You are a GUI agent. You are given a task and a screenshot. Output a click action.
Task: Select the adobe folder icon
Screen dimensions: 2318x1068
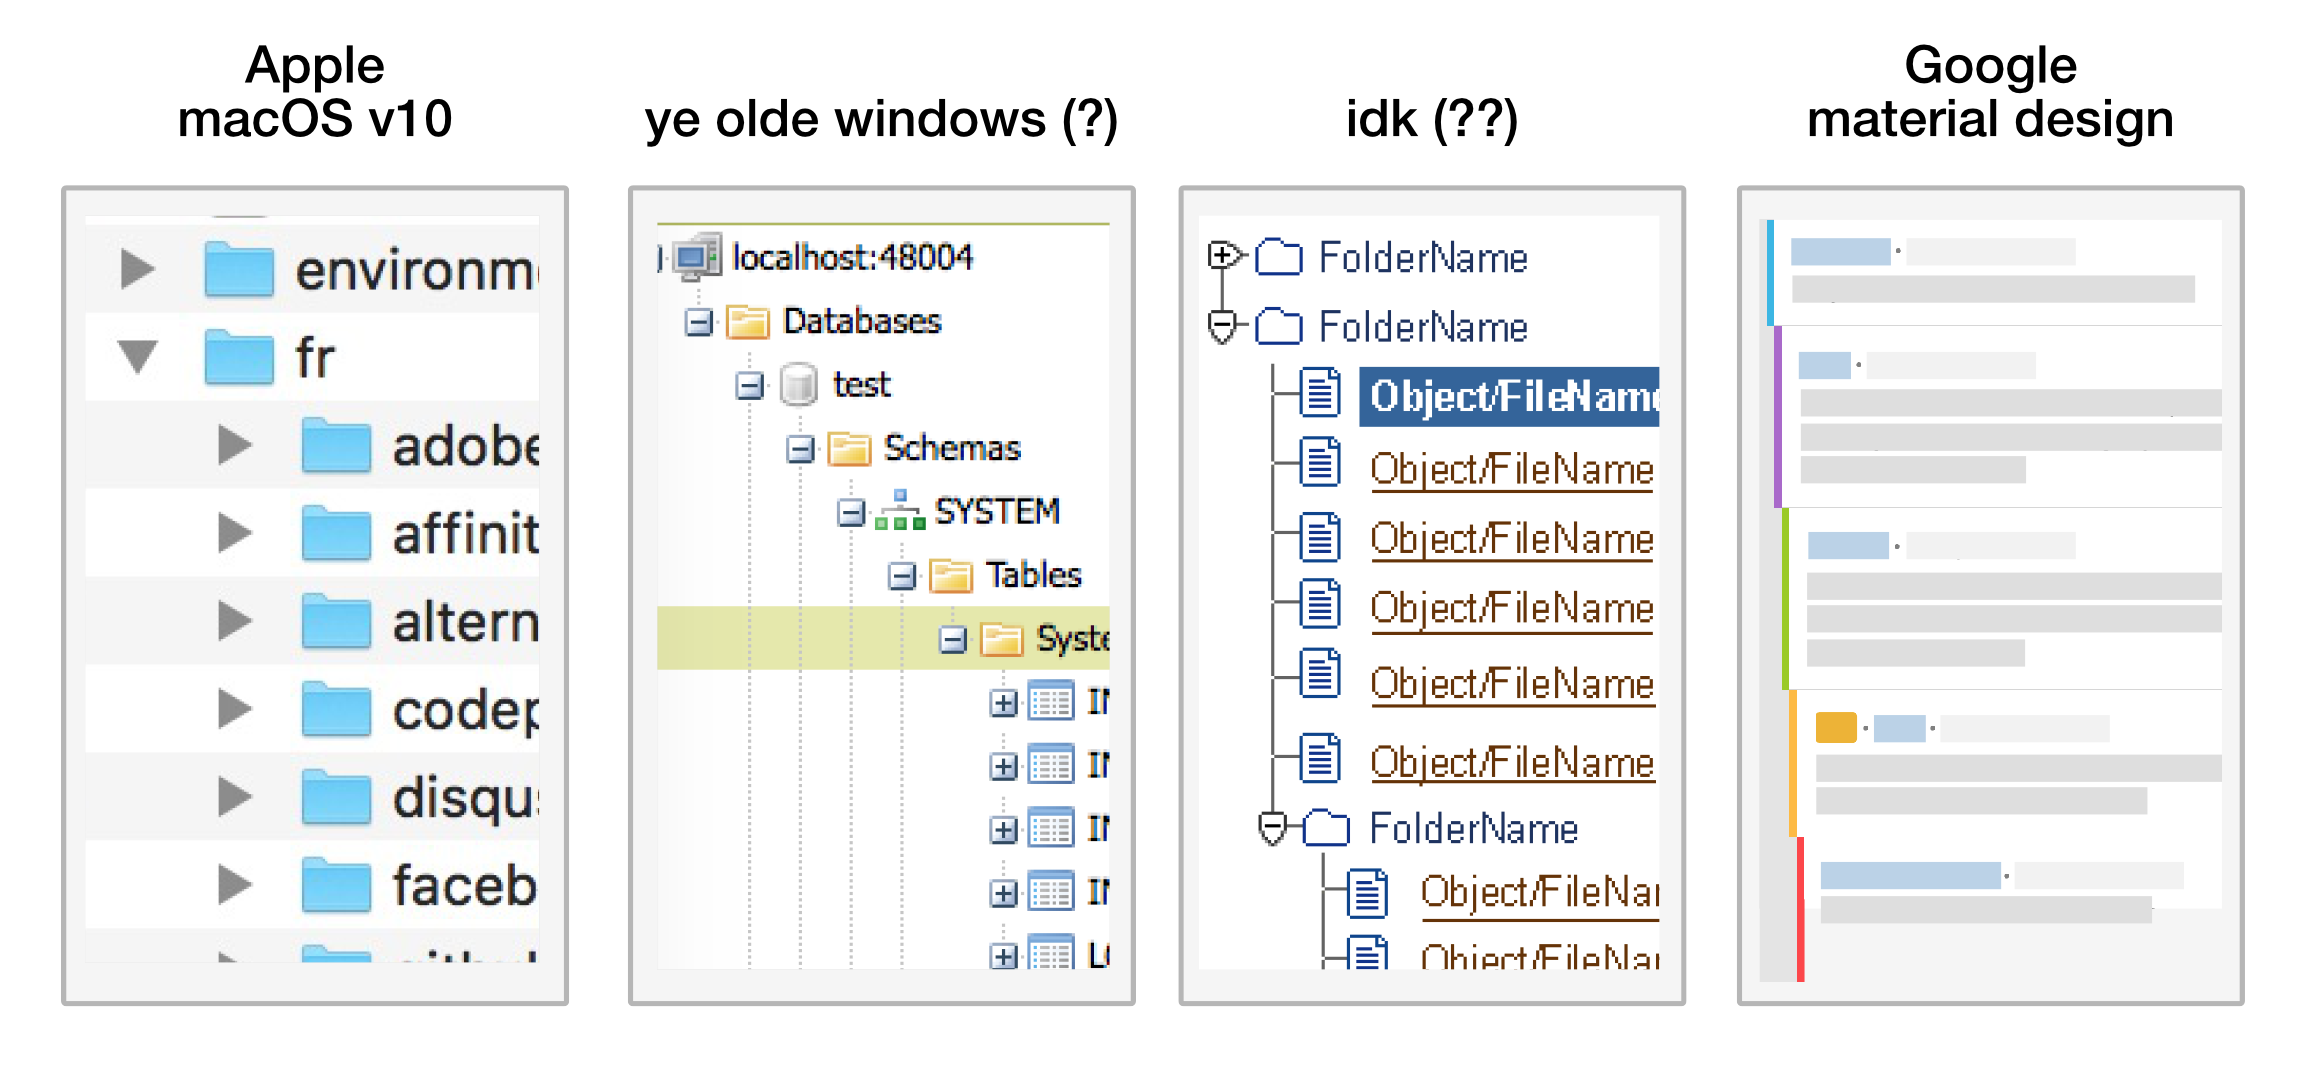tap(336, 445)
